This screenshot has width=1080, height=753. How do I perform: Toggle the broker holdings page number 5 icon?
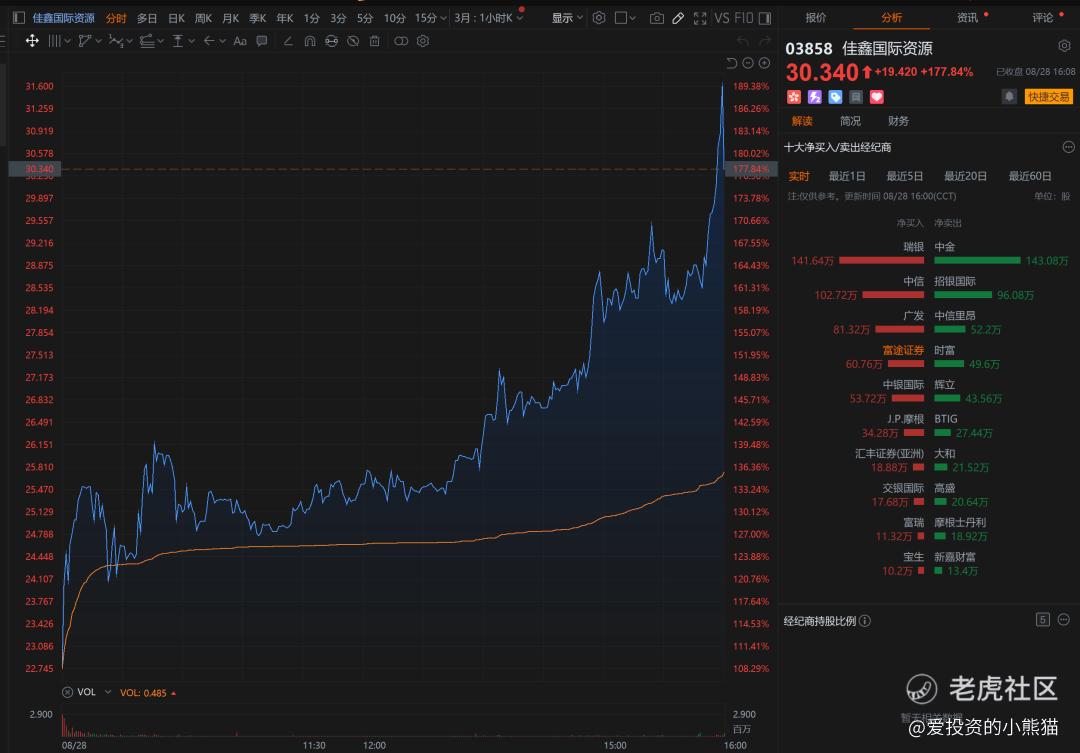pyautogui.click(x=1043, y=619)
